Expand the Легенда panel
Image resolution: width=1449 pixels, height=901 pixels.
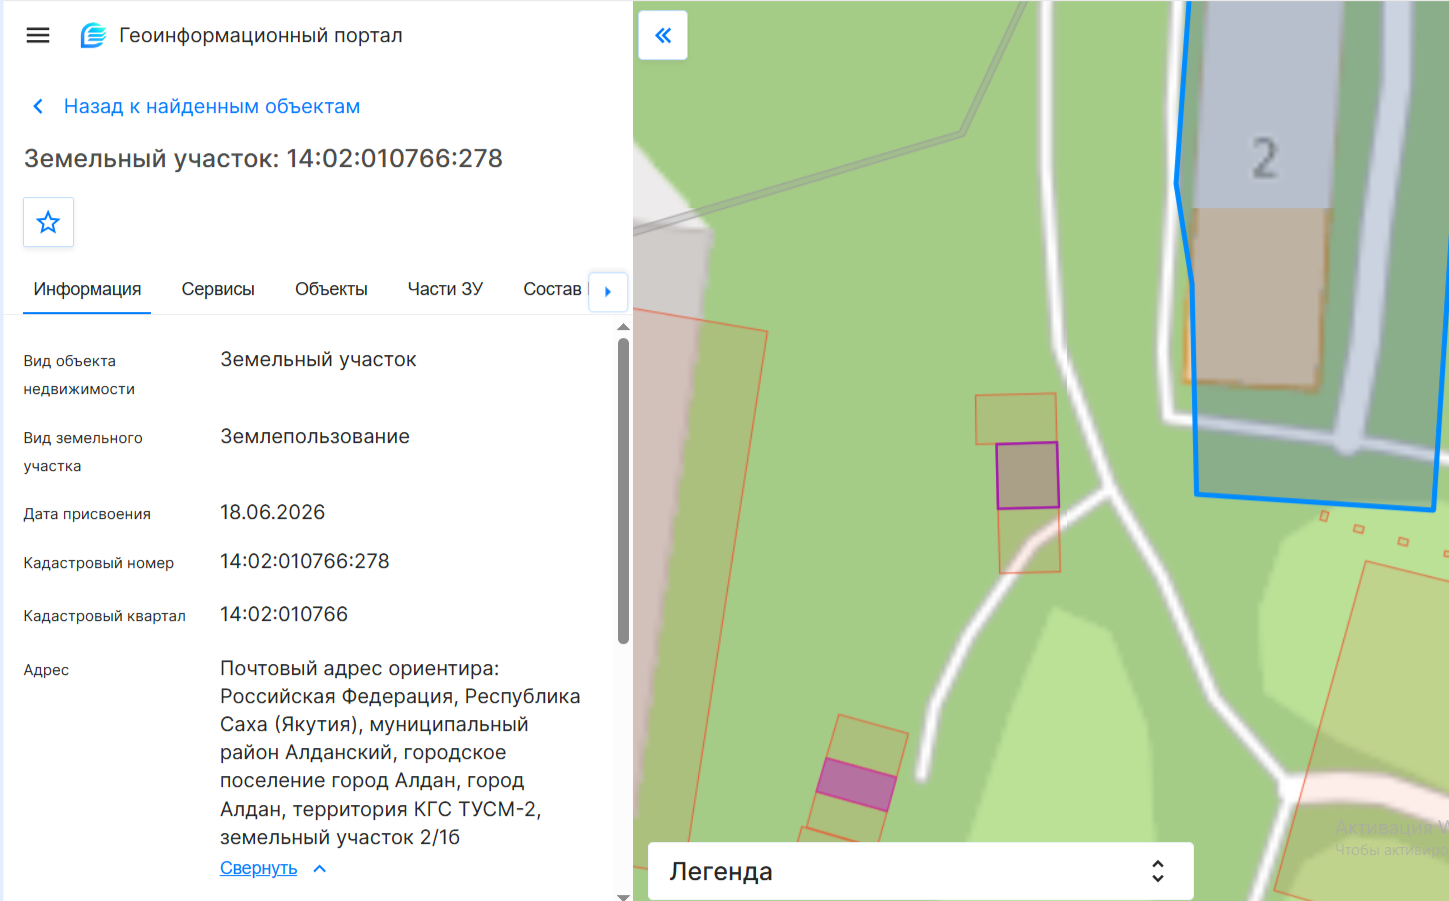(921, 871)
